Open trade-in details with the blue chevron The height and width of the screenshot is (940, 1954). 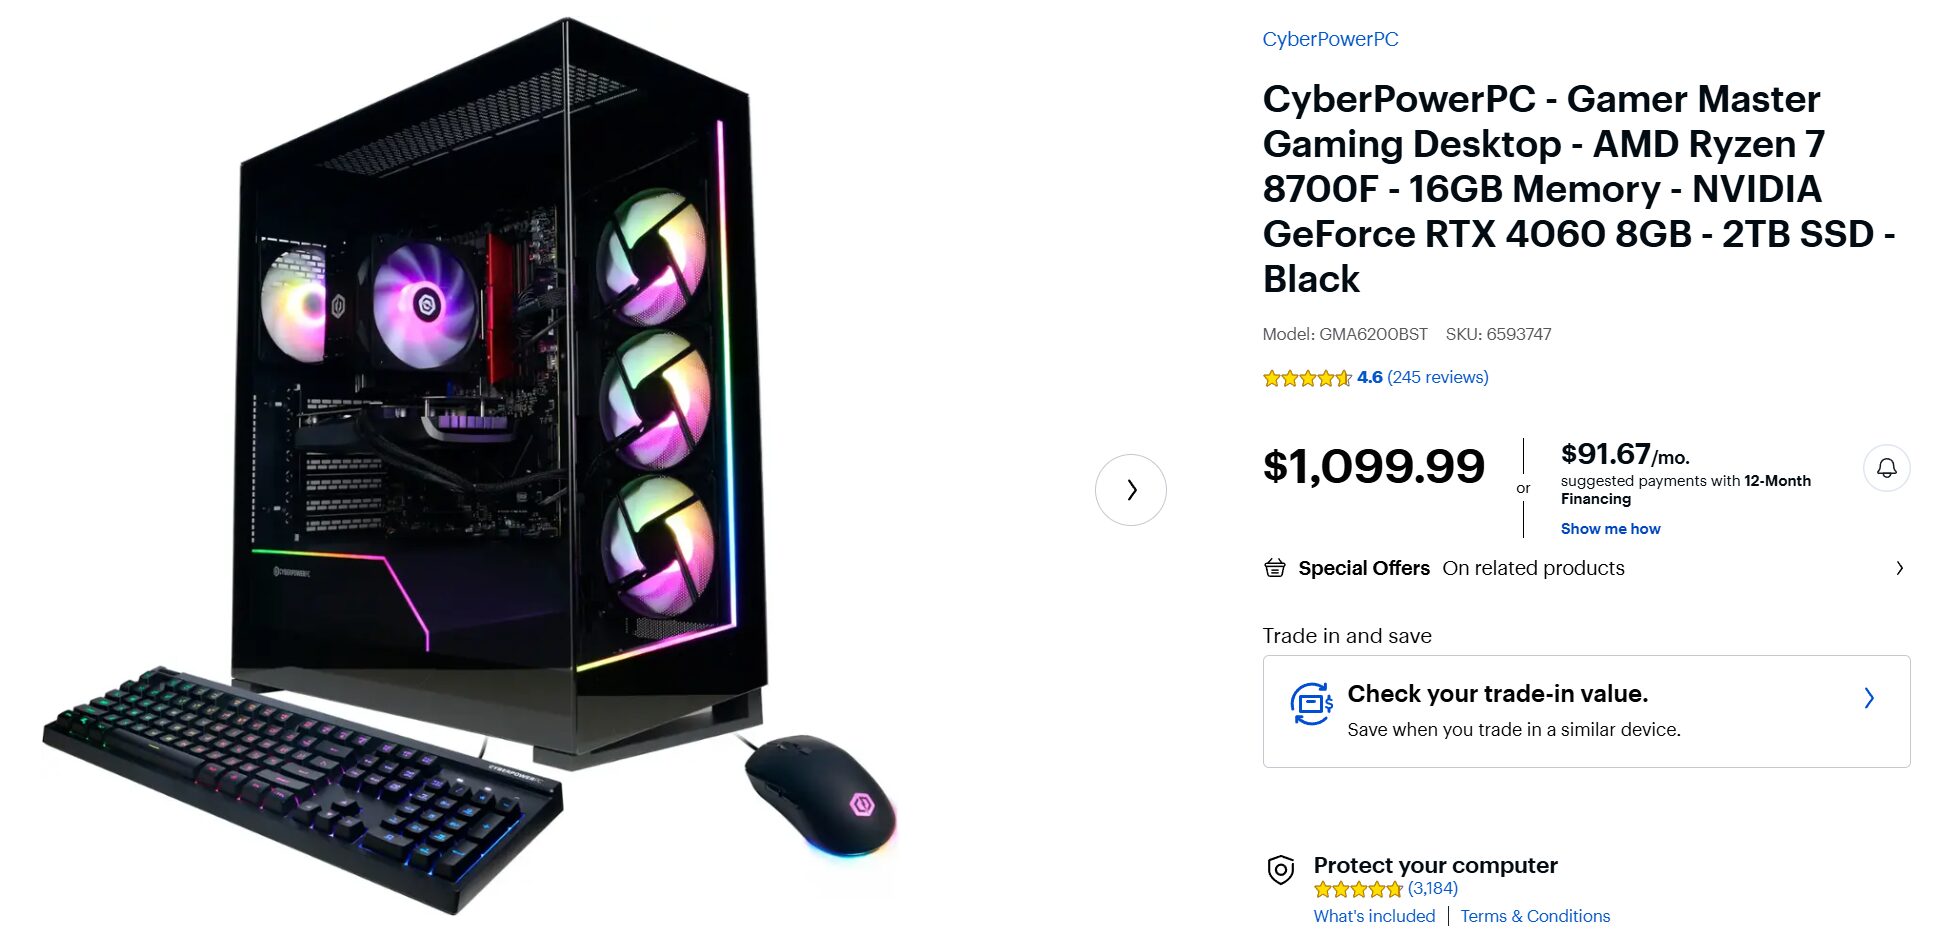(1868, 698)
